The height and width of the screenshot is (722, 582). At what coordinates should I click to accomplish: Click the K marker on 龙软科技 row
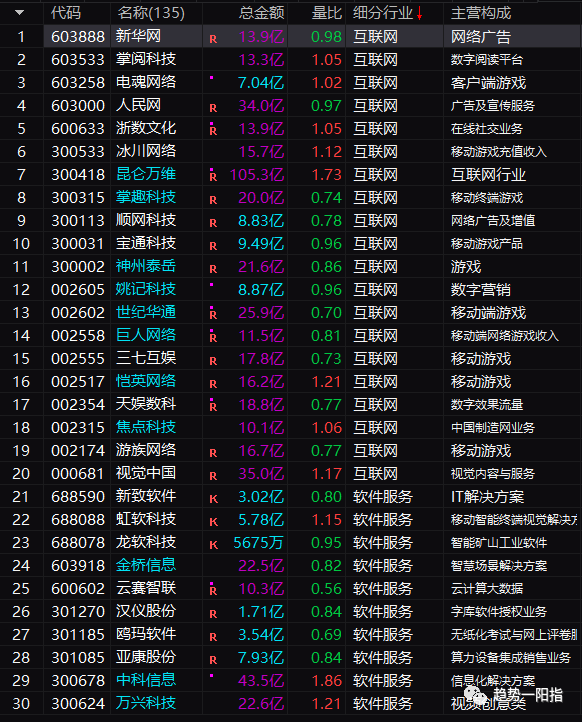213,545
